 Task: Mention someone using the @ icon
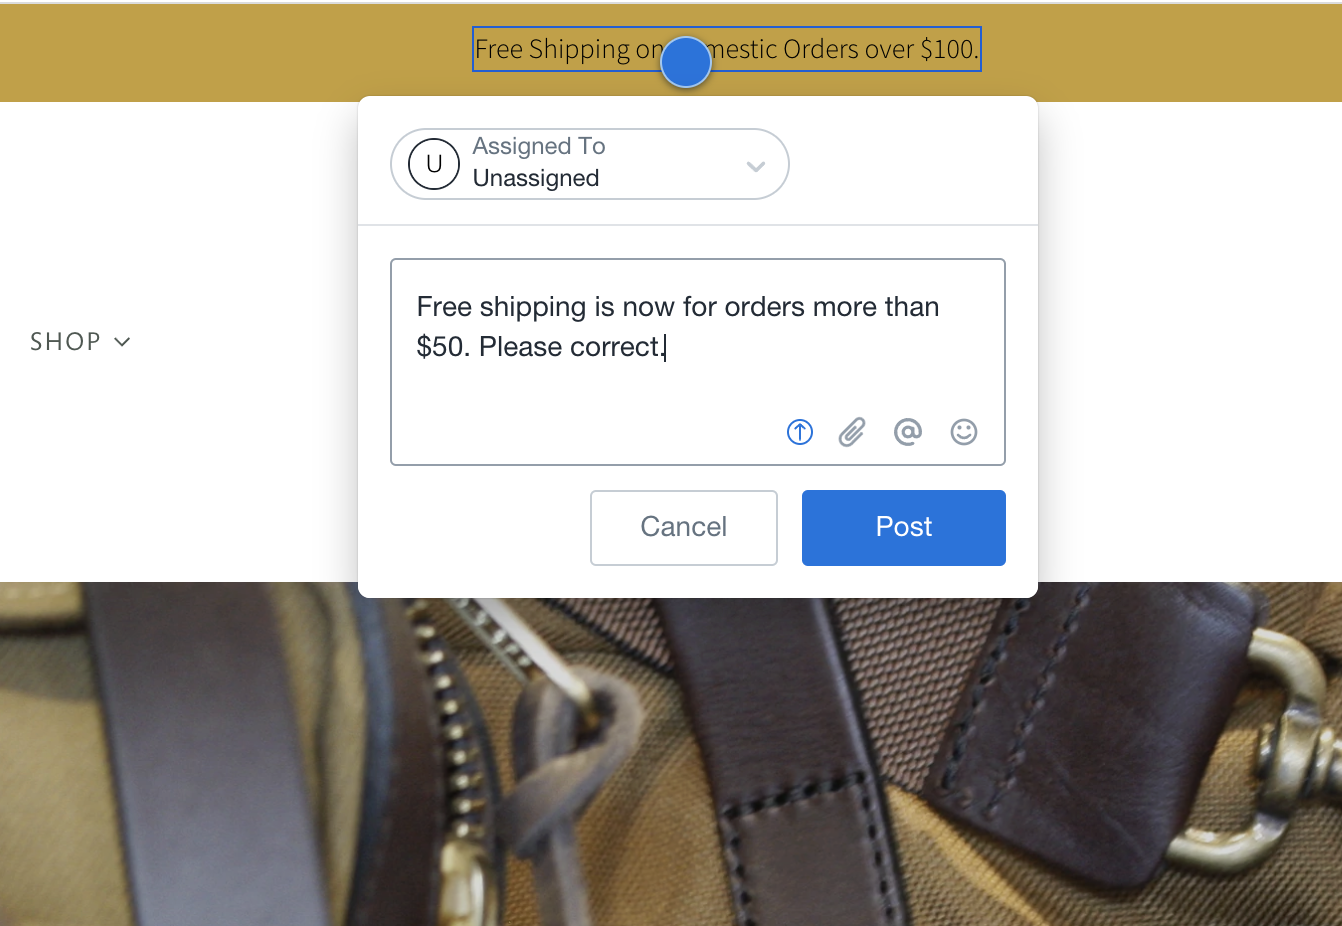(x=908, y=432)
